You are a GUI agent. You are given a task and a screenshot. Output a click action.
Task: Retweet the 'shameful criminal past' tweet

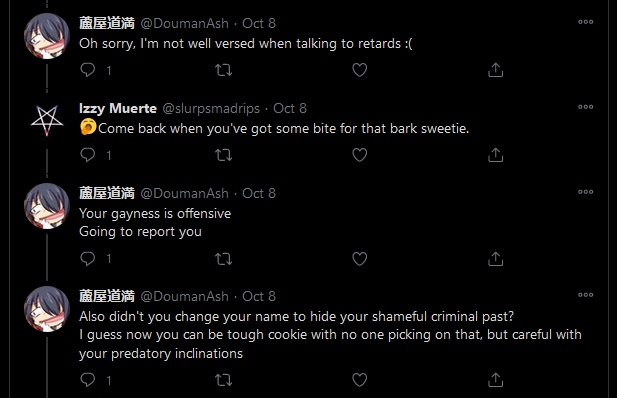[223, 380]
